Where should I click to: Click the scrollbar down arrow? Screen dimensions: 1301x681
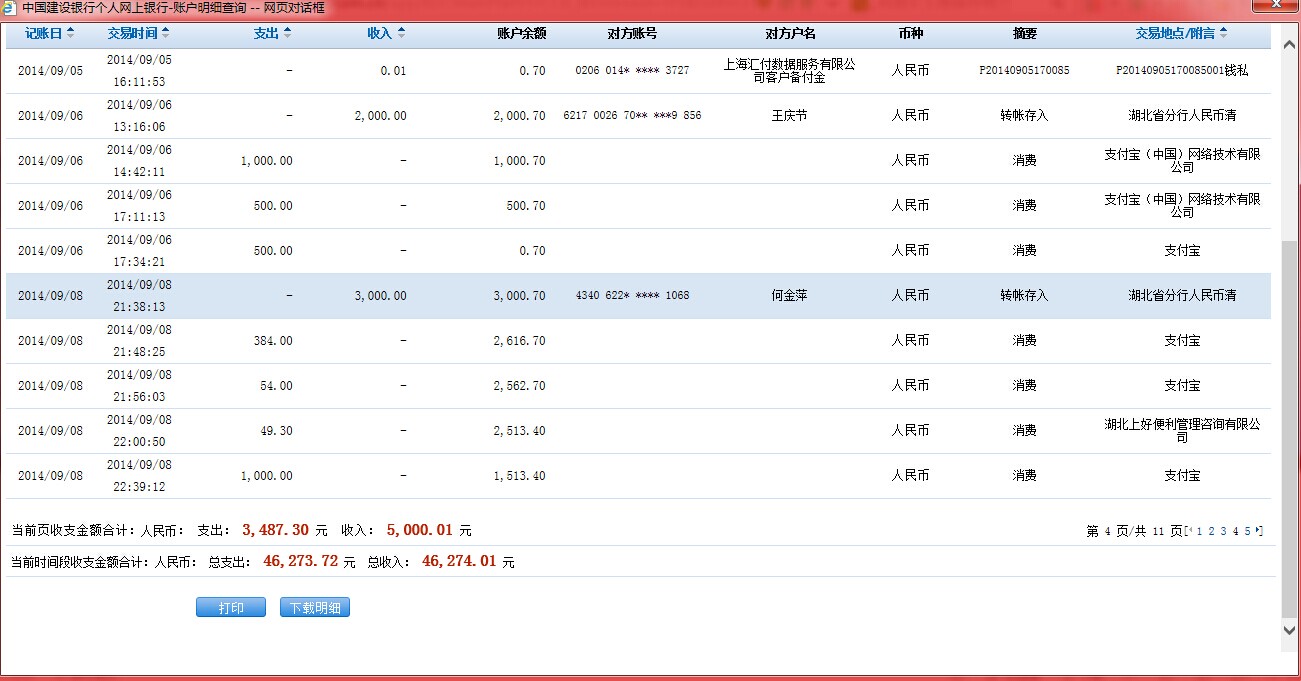pyautogui.click(x=1289, y=629)
